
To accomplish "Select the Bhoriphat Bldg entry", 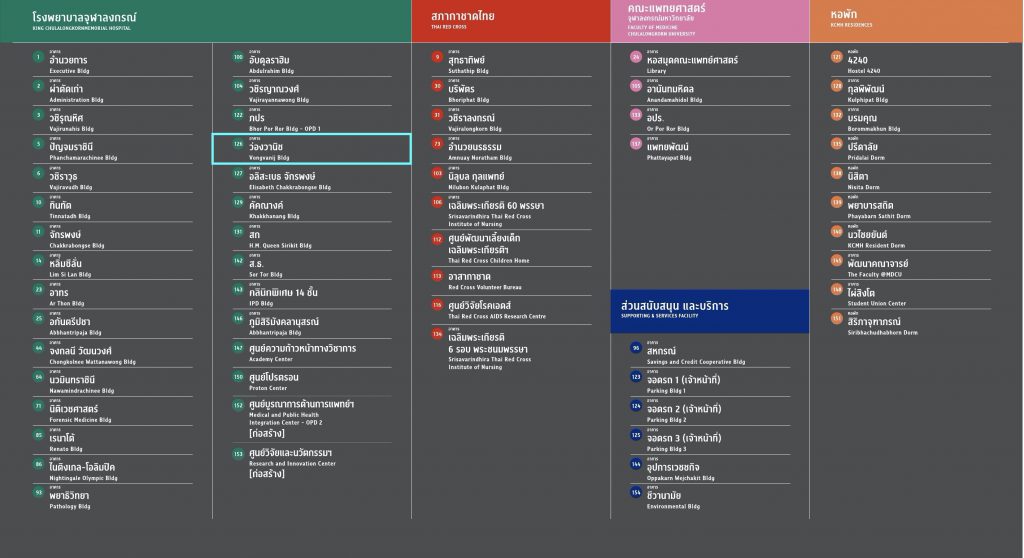I will (511, 91).
